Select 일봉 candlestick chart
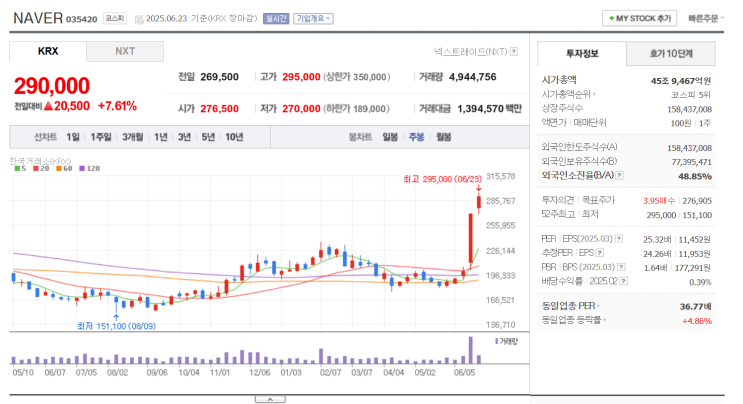The width and height of the screenshot is (743, 404). tap(390, 137)
